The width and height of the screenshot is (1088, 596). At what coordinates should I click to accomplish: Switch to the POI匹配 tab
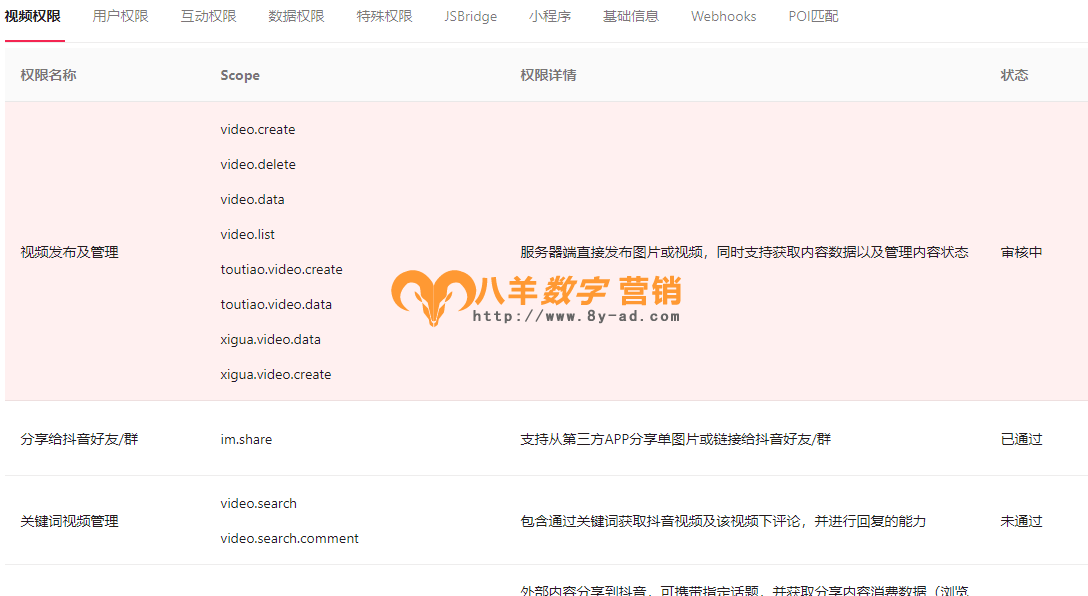pos(813,16)
